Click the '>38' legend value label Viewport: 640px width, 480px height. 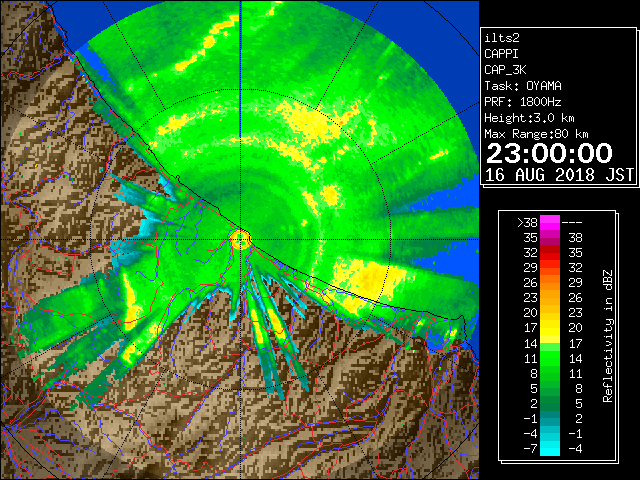(x=527, y=223)
